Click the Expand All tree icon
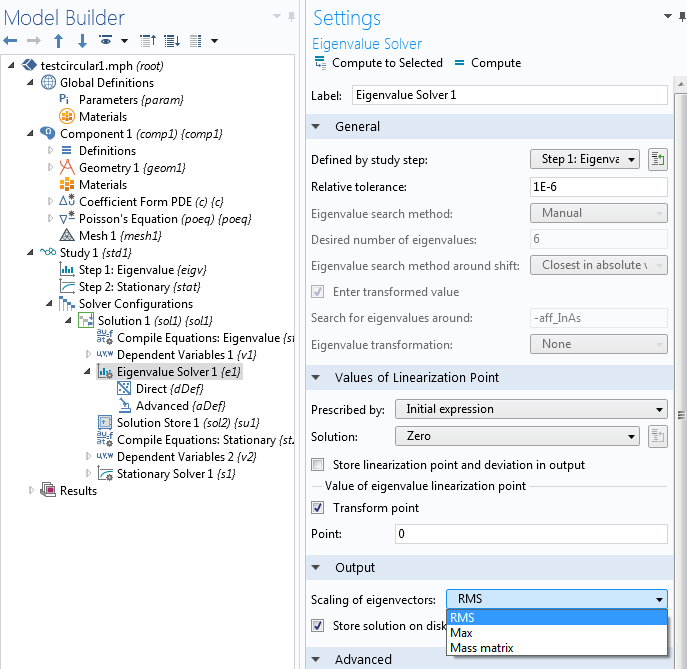The height and width of the screenshot is (669, 687). [170, 41]
